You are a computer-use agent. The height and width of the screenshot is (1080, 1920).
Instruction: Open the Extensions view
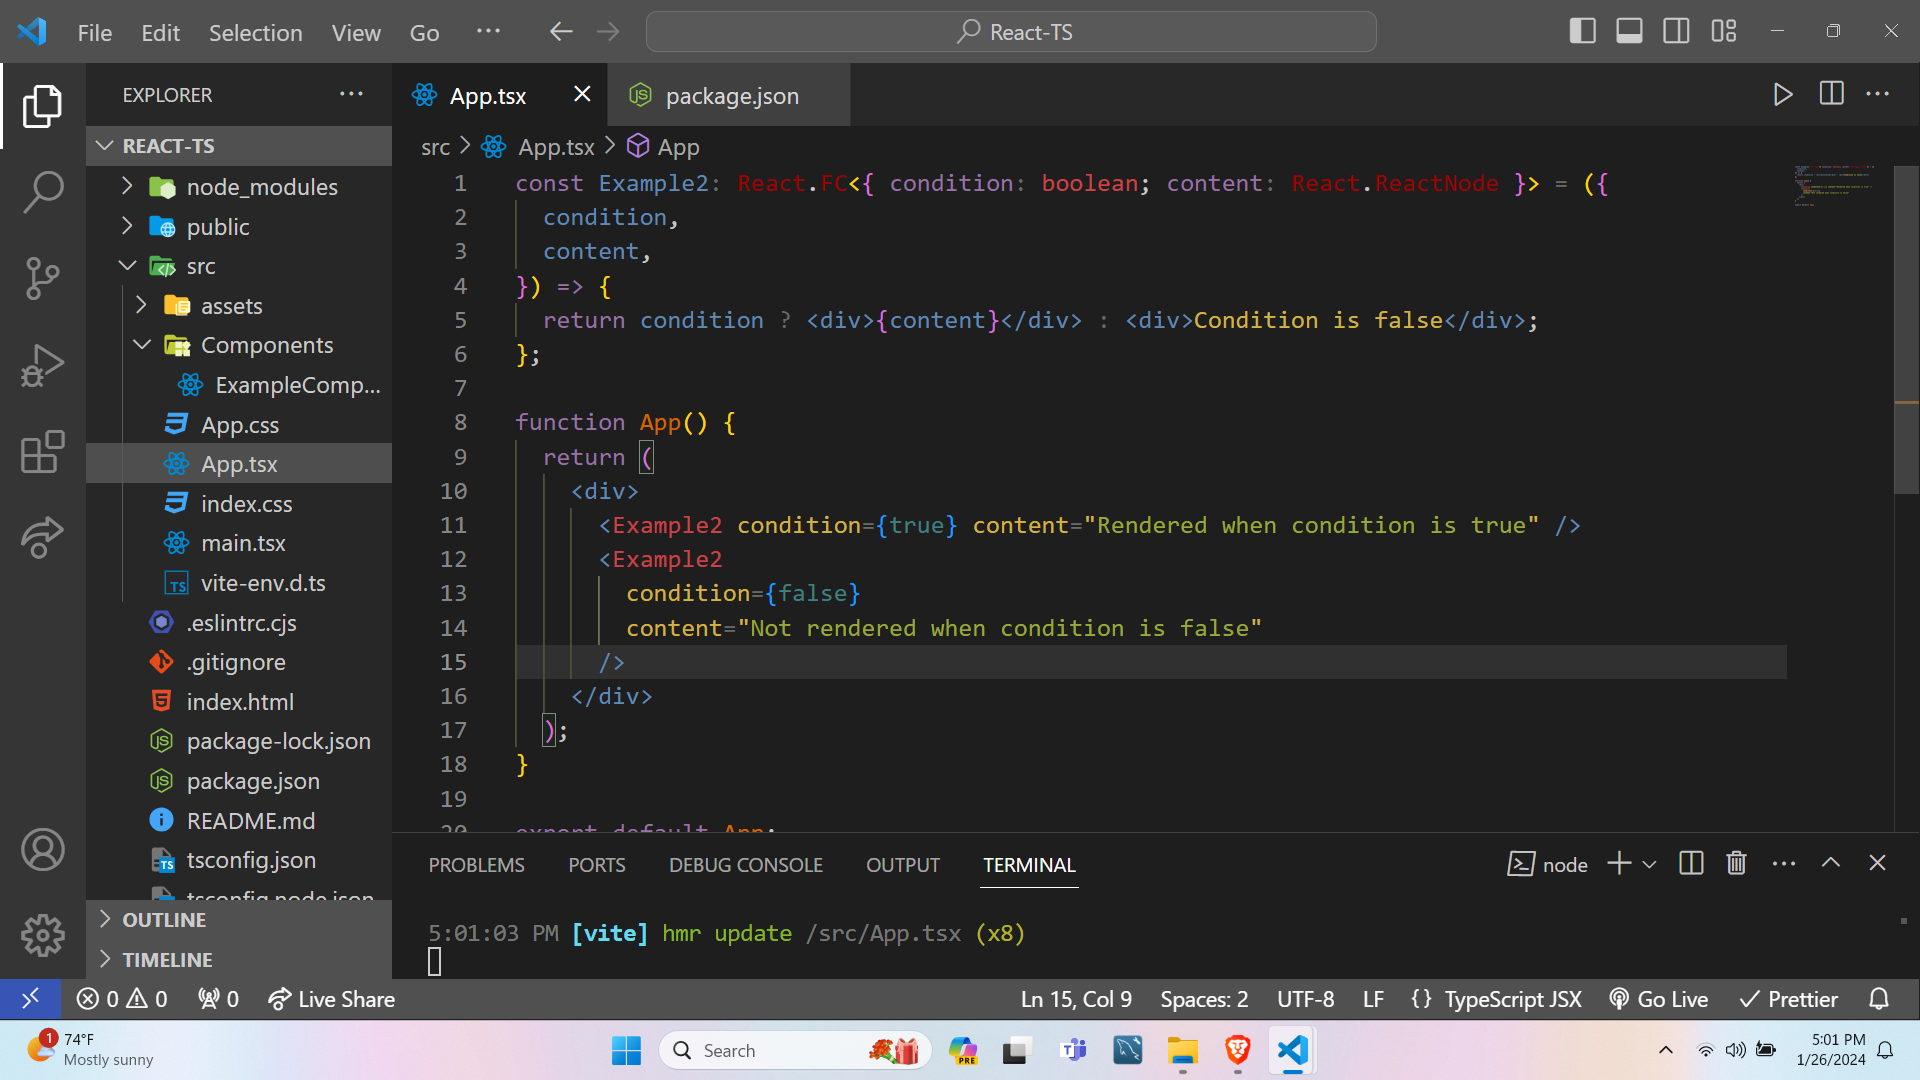(43, 452)
